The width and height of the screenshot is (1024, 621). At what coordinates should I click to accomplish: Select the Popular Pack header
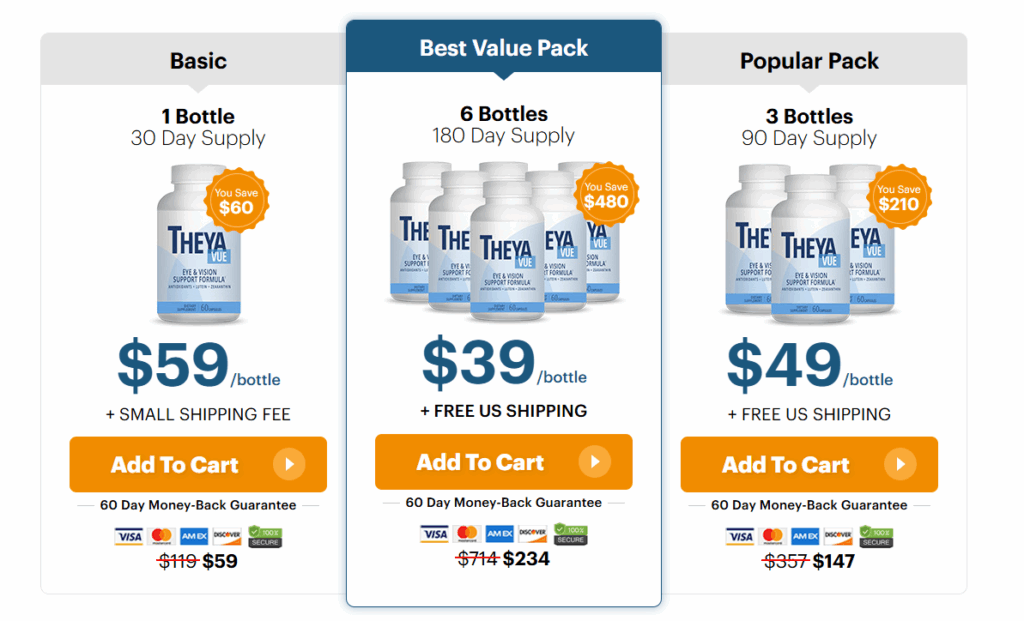[809, 61]
